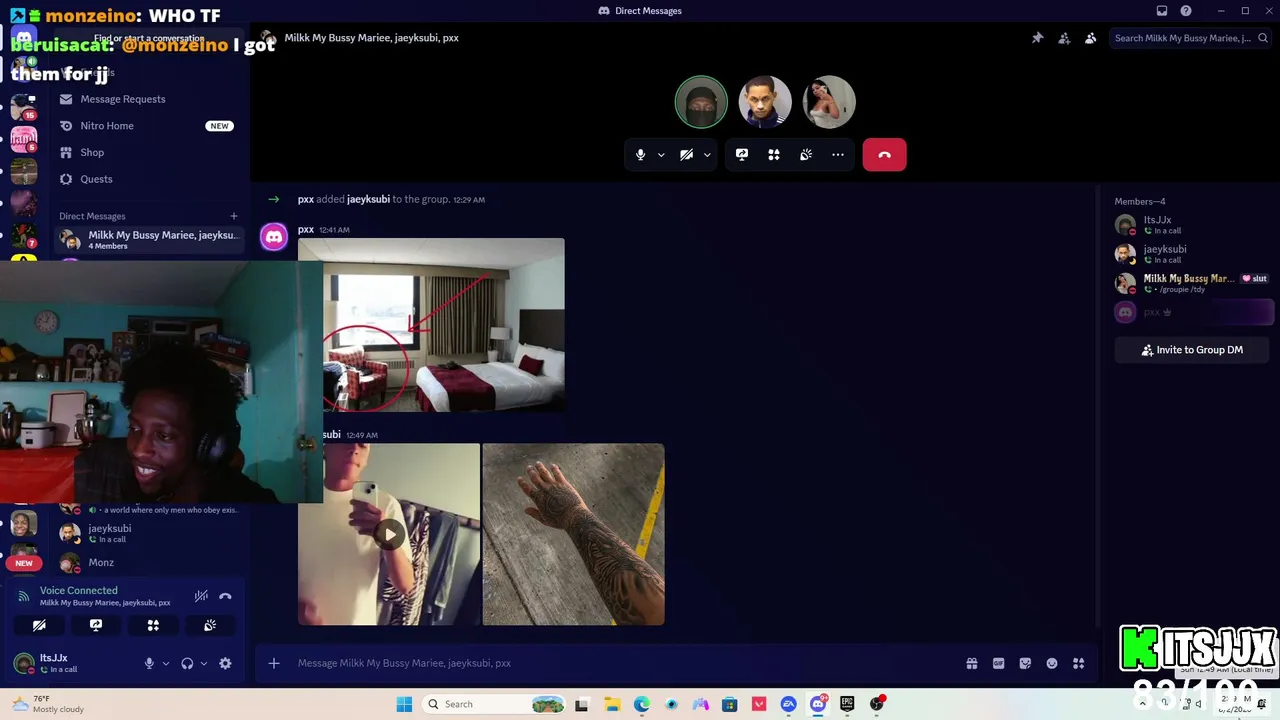Image resolution: width=1280 pixels, height=720 pixels.
Task: Start an Activity from the call controls
Action: (x=774, y=155)
